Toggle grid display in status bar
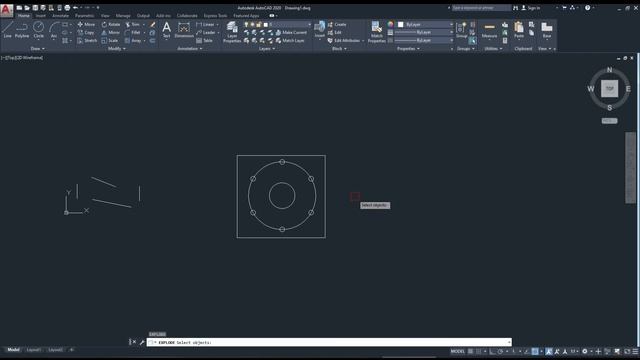Viewport: 640px width, 360px height. click(x=471, y=351)
